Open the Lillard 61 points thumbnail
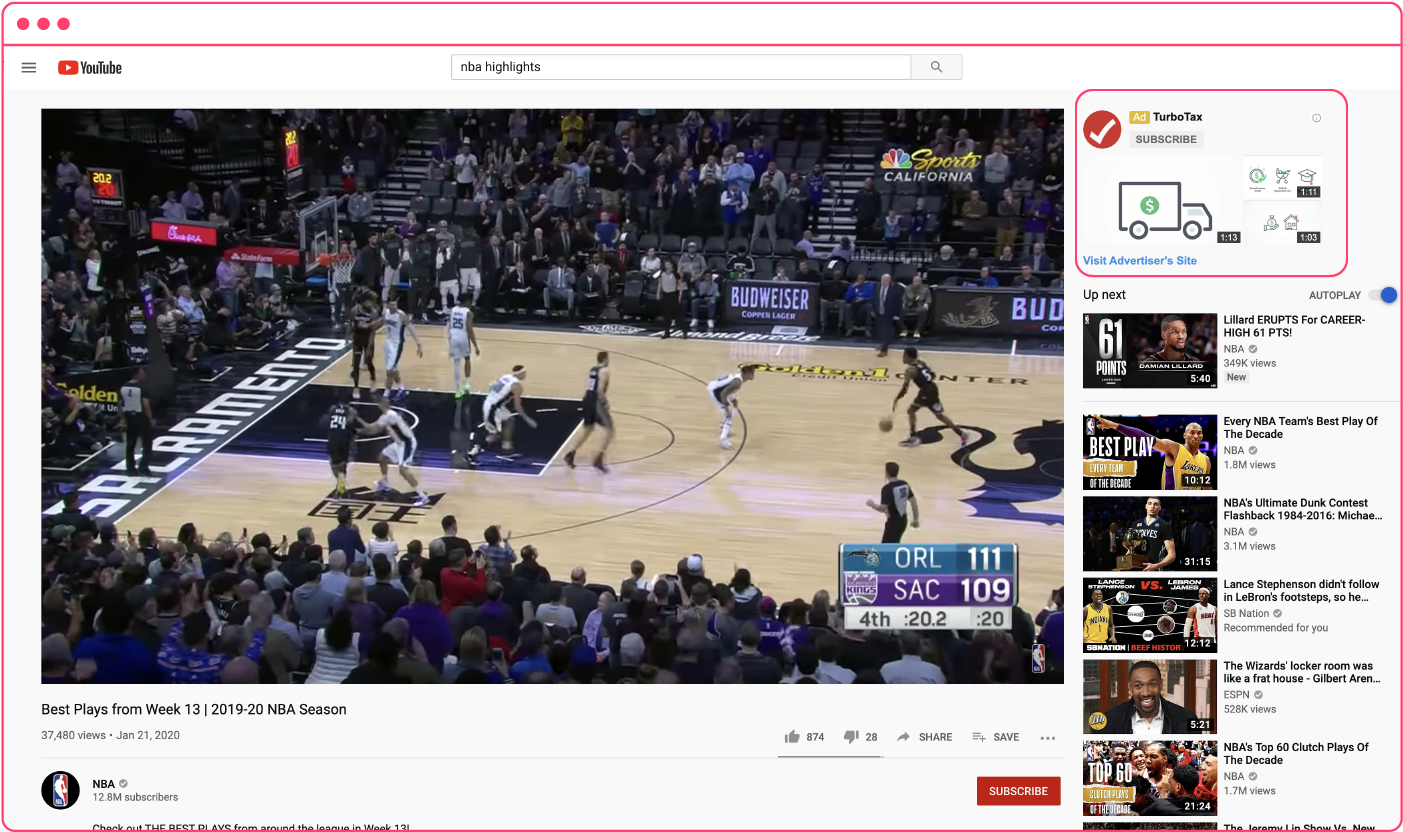Image resolution: width=1403 pixels, height=832 pixels. 1150,351
